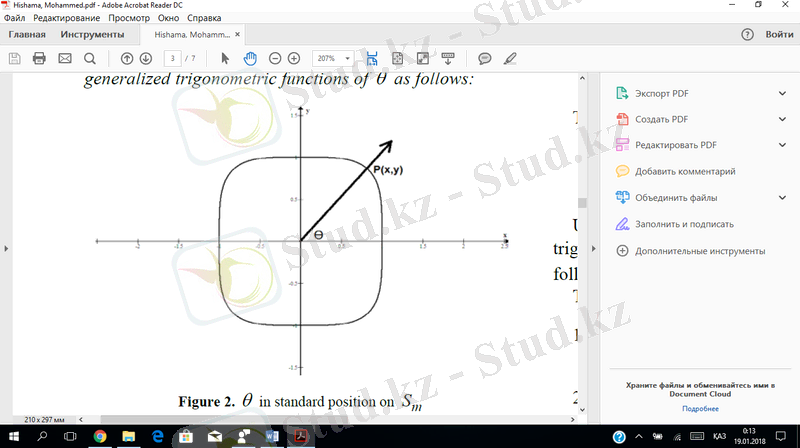The width and height of the screenshot is (800, 448).
Task: Expand the Редактировать PDF tool
Action: pyautogui.click(x=782, y=145)
